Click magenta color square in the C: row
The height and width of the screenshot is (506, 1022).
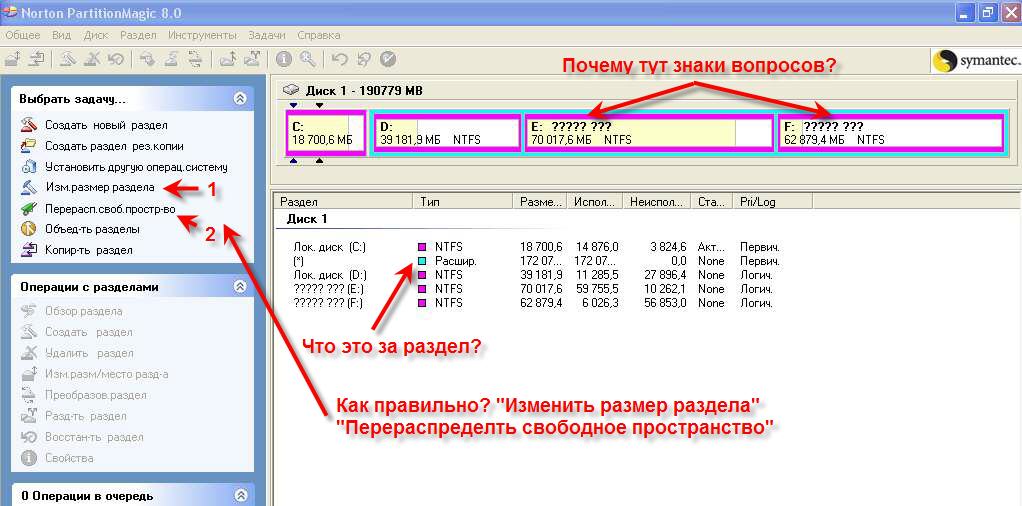[422, 247]
